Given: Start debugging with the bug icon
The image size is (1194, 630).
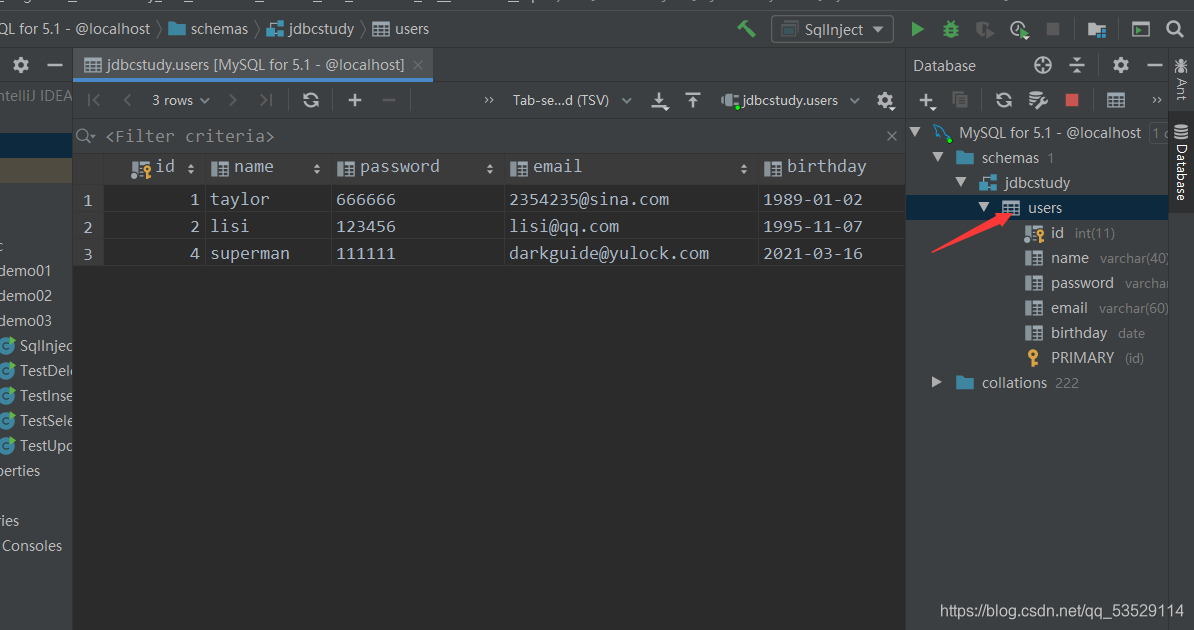Looking at the screenshot, I should [950, 29].
